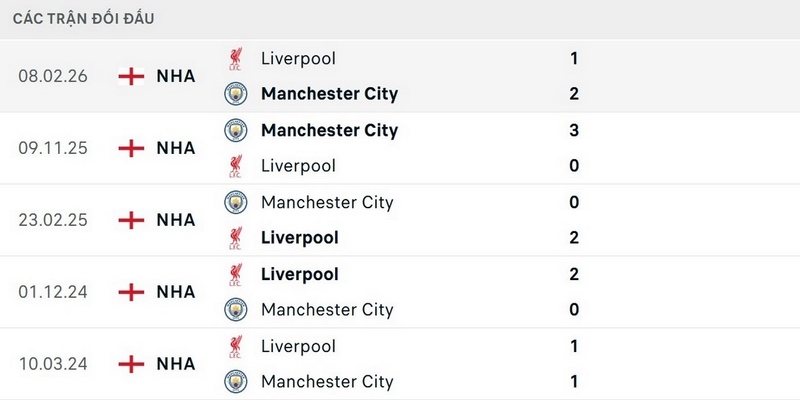The image size is (800, 400).
Task: Click England flag beside the 08.02.26 date
Action: pos(131,76)
